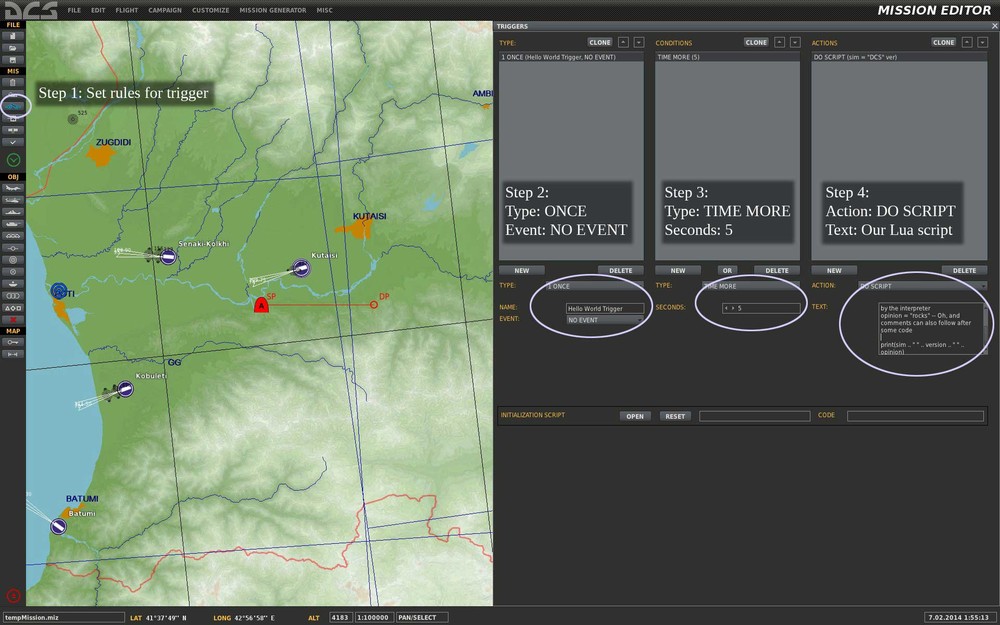Select the Kutaisi airfield marker on the map
The image size is (1000, 625).
(301, 268)
